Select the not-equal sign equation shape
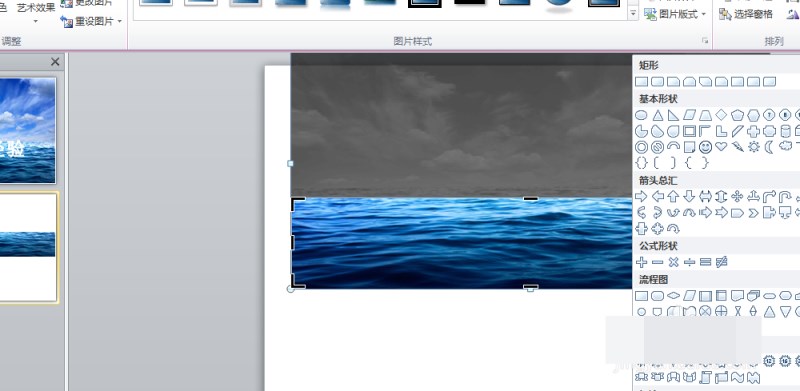The height and width of the screenshot is (391, 800). pos(721,262)
